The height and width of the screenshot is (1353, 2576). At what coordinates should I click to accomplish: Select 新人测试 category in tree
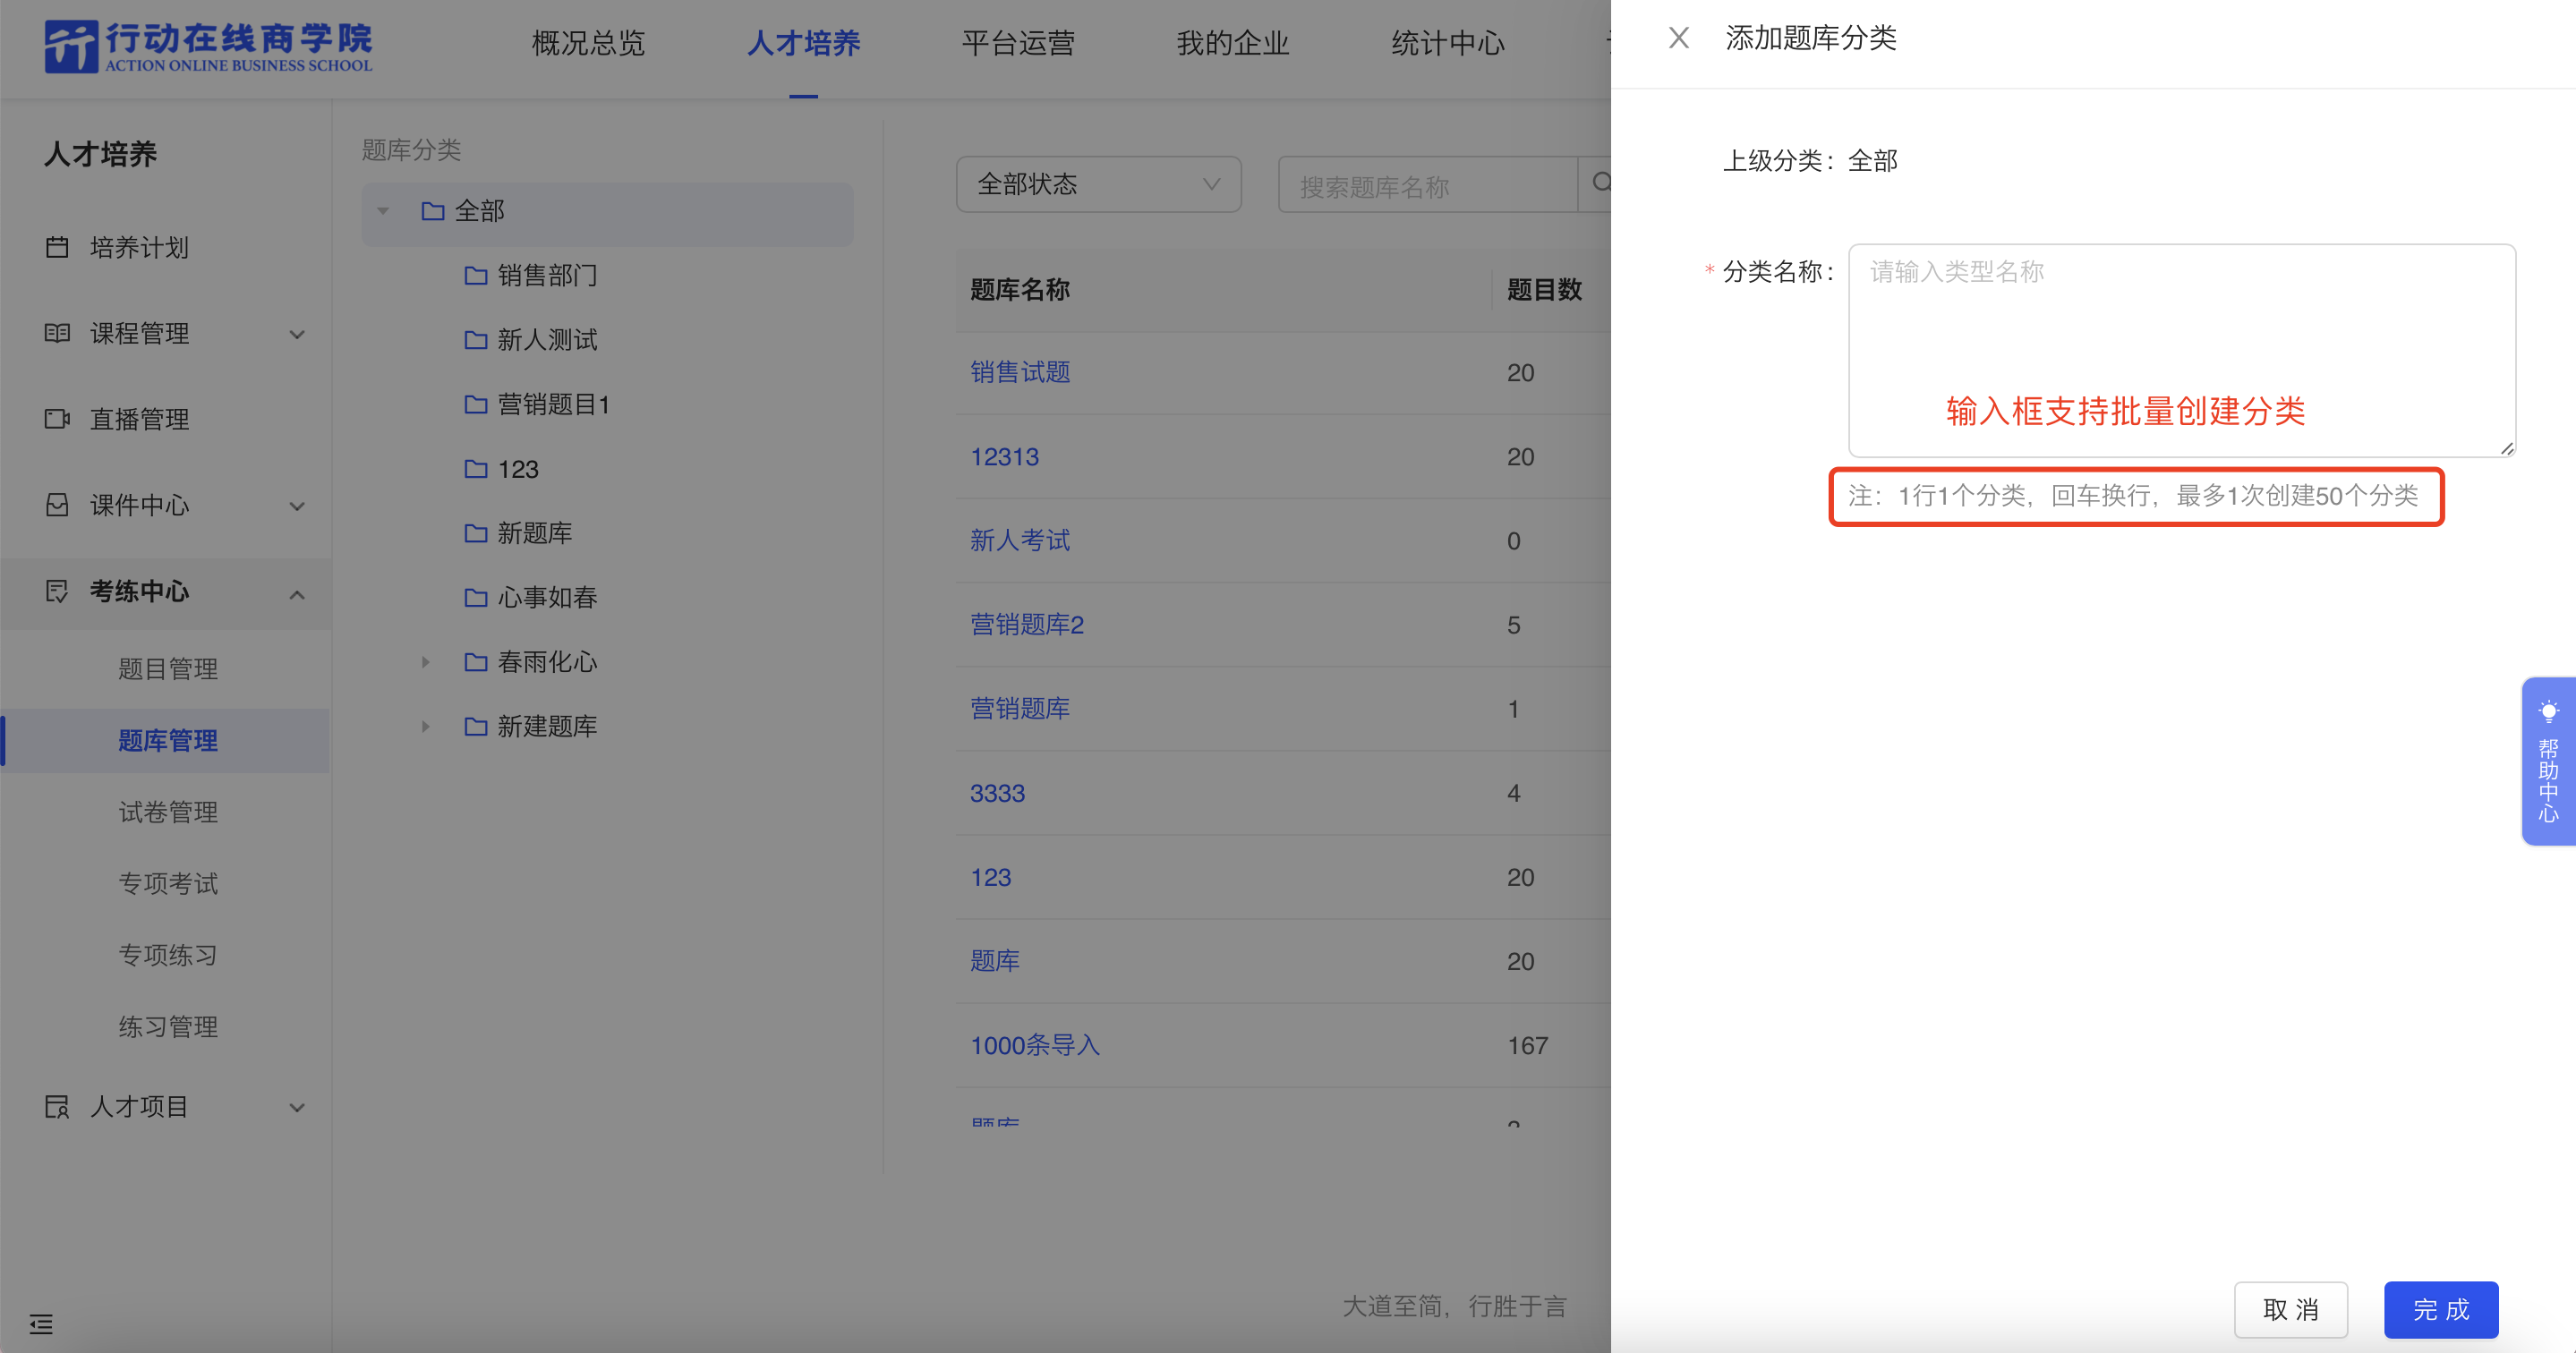tap(547, 340)
